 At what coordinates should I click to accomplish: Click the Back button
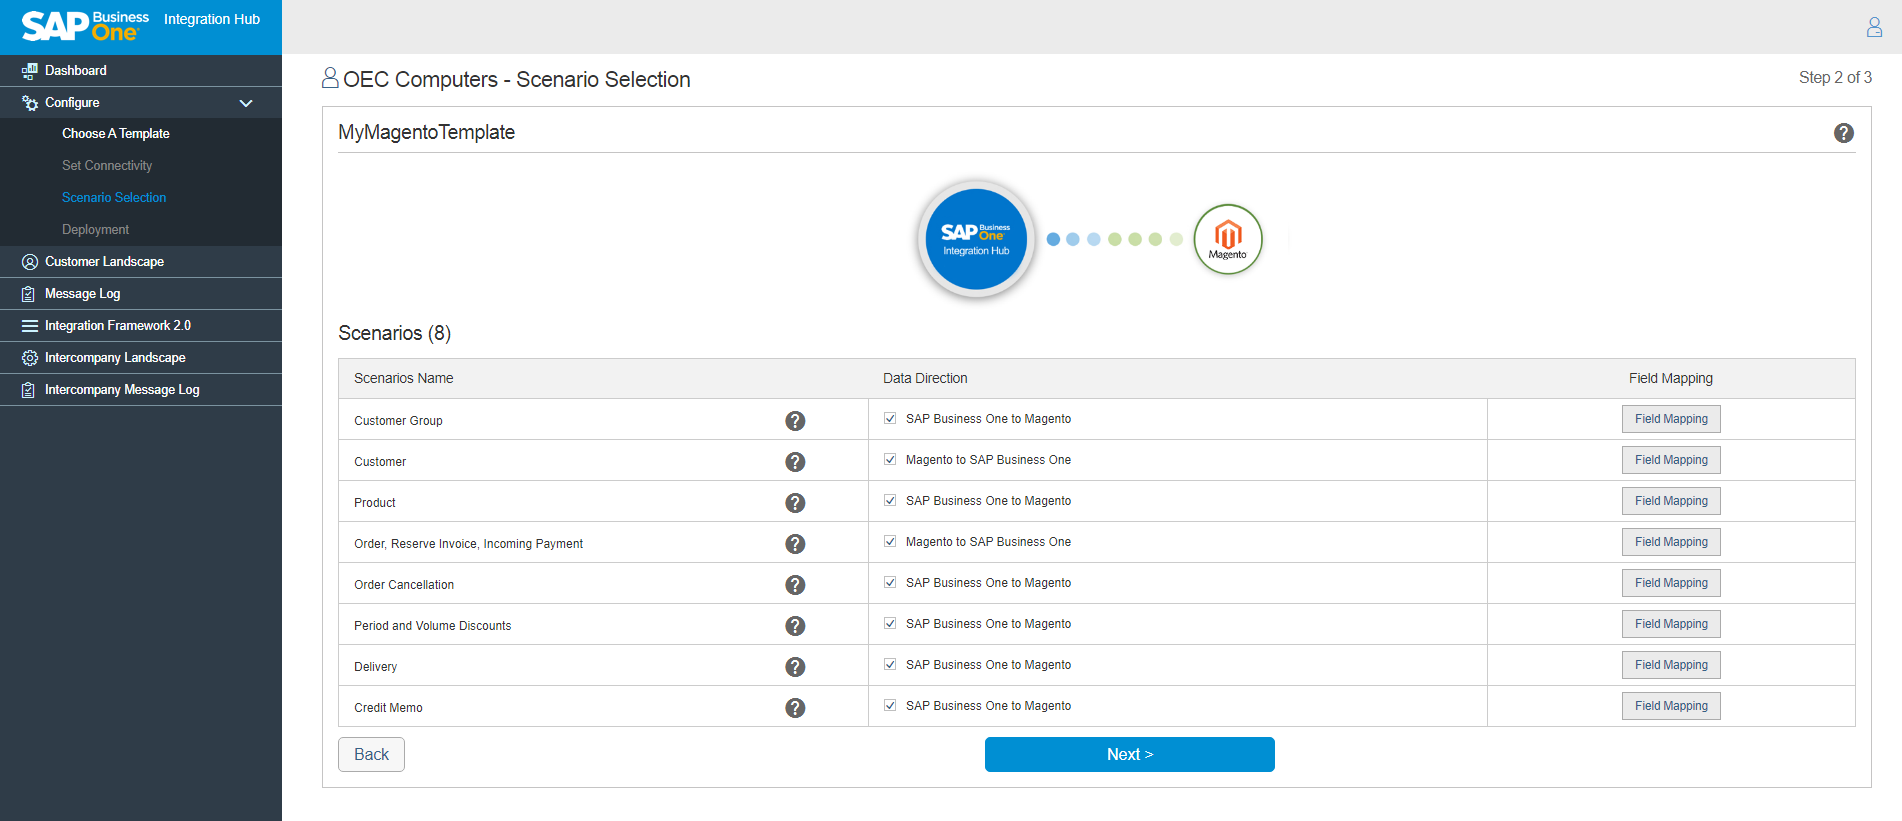point(371,755)
